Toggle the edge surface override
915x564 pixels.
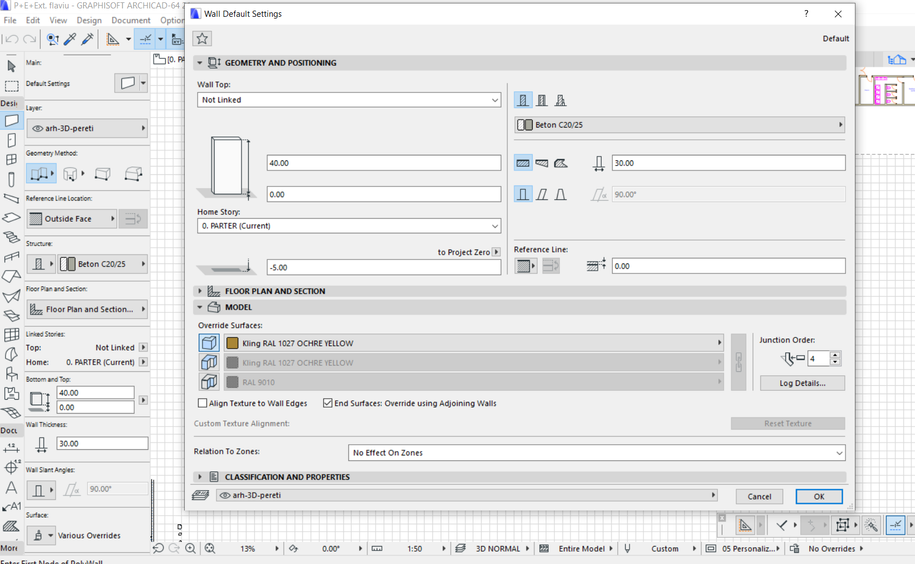click(209, 363)
